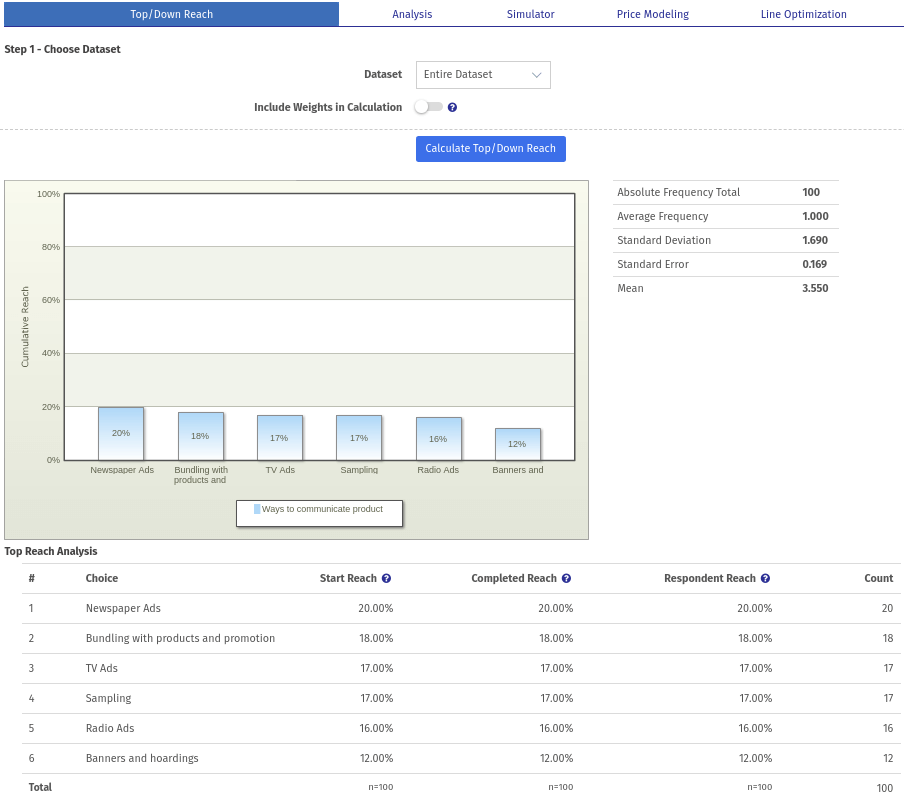Viewport: 904px width, 805px height.
Task: Click Bundling with products and promotion row
Action: [180, 638]
